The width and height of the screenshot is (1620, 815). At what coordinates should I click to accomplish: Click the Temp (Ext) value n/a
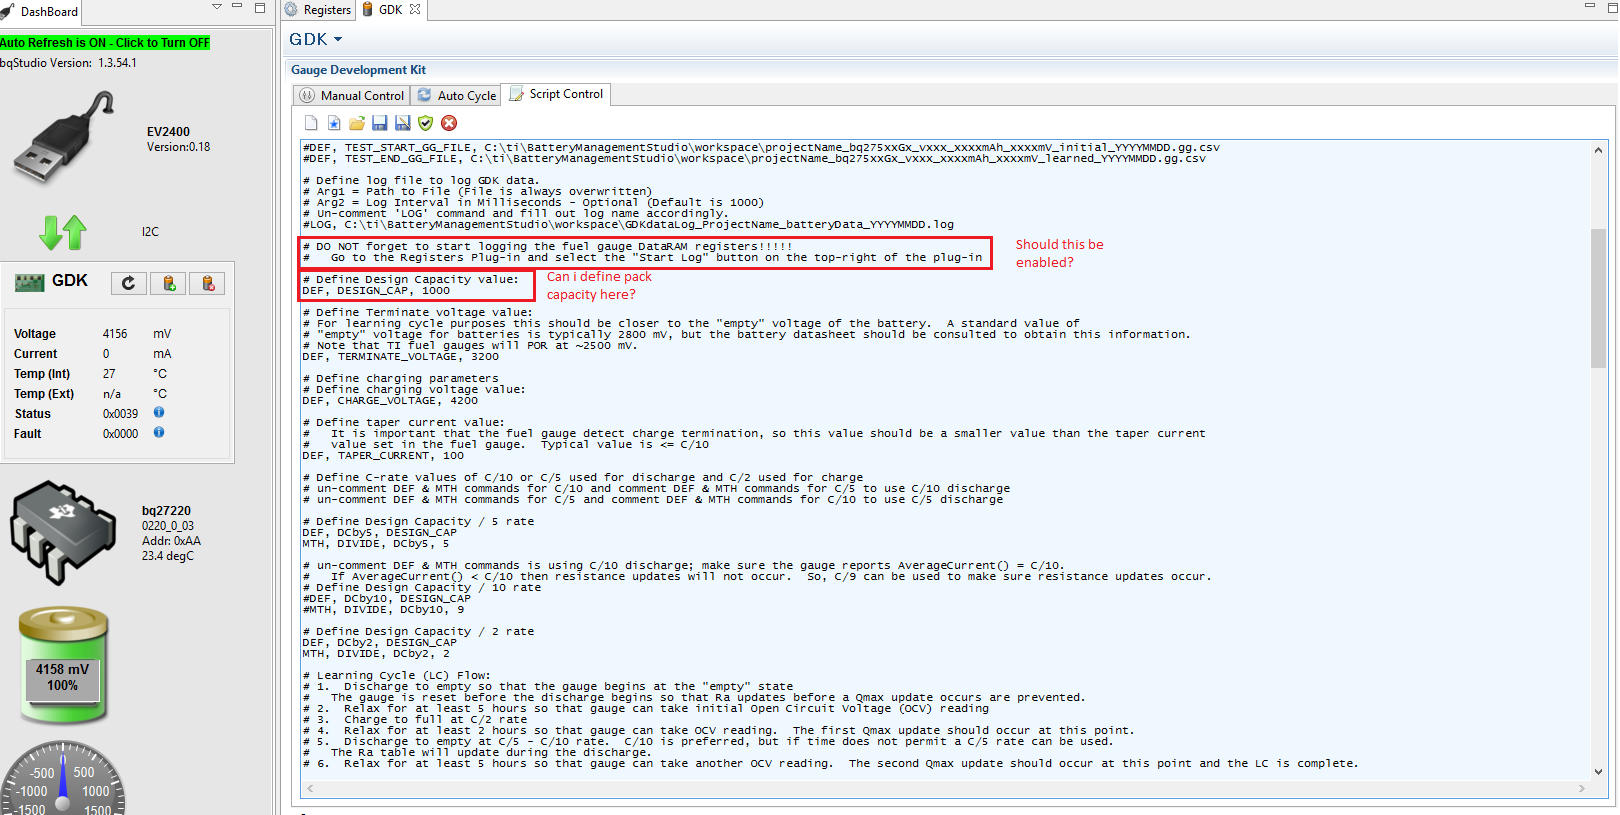[x=112, y=394]
